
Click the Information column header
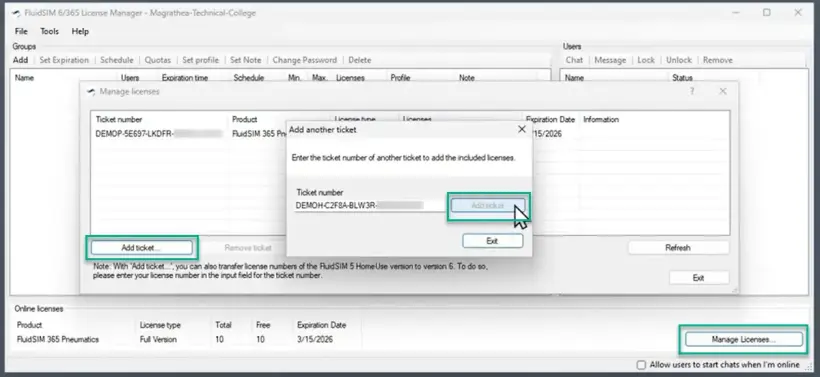click(601, 120)
